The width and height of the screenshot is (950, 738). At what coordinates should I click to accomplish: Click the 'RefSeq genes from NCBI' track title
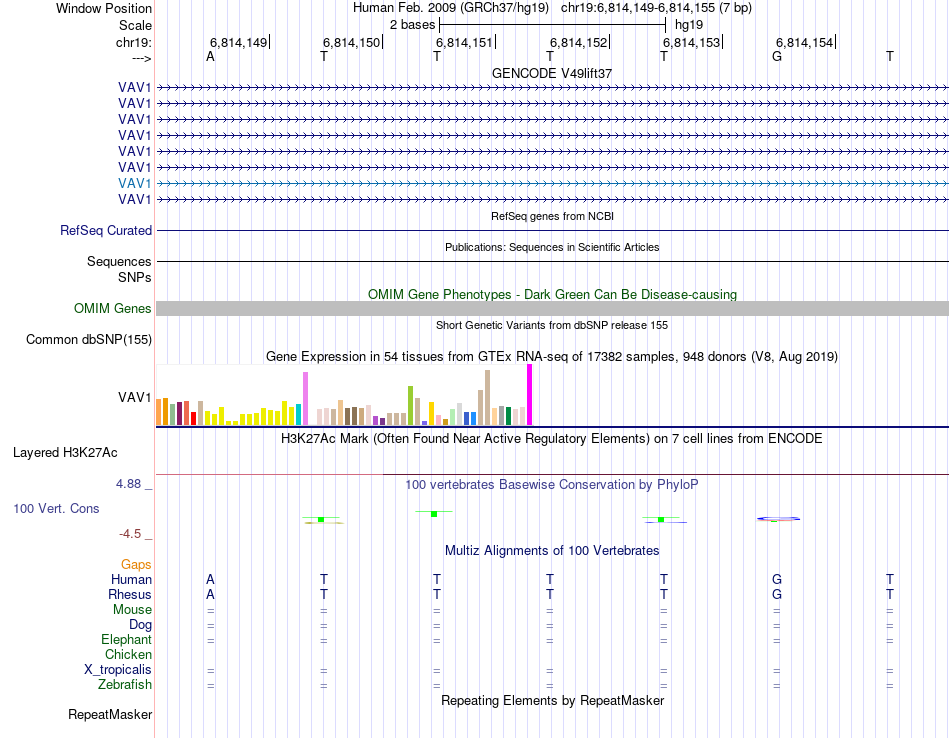point(552,216)
